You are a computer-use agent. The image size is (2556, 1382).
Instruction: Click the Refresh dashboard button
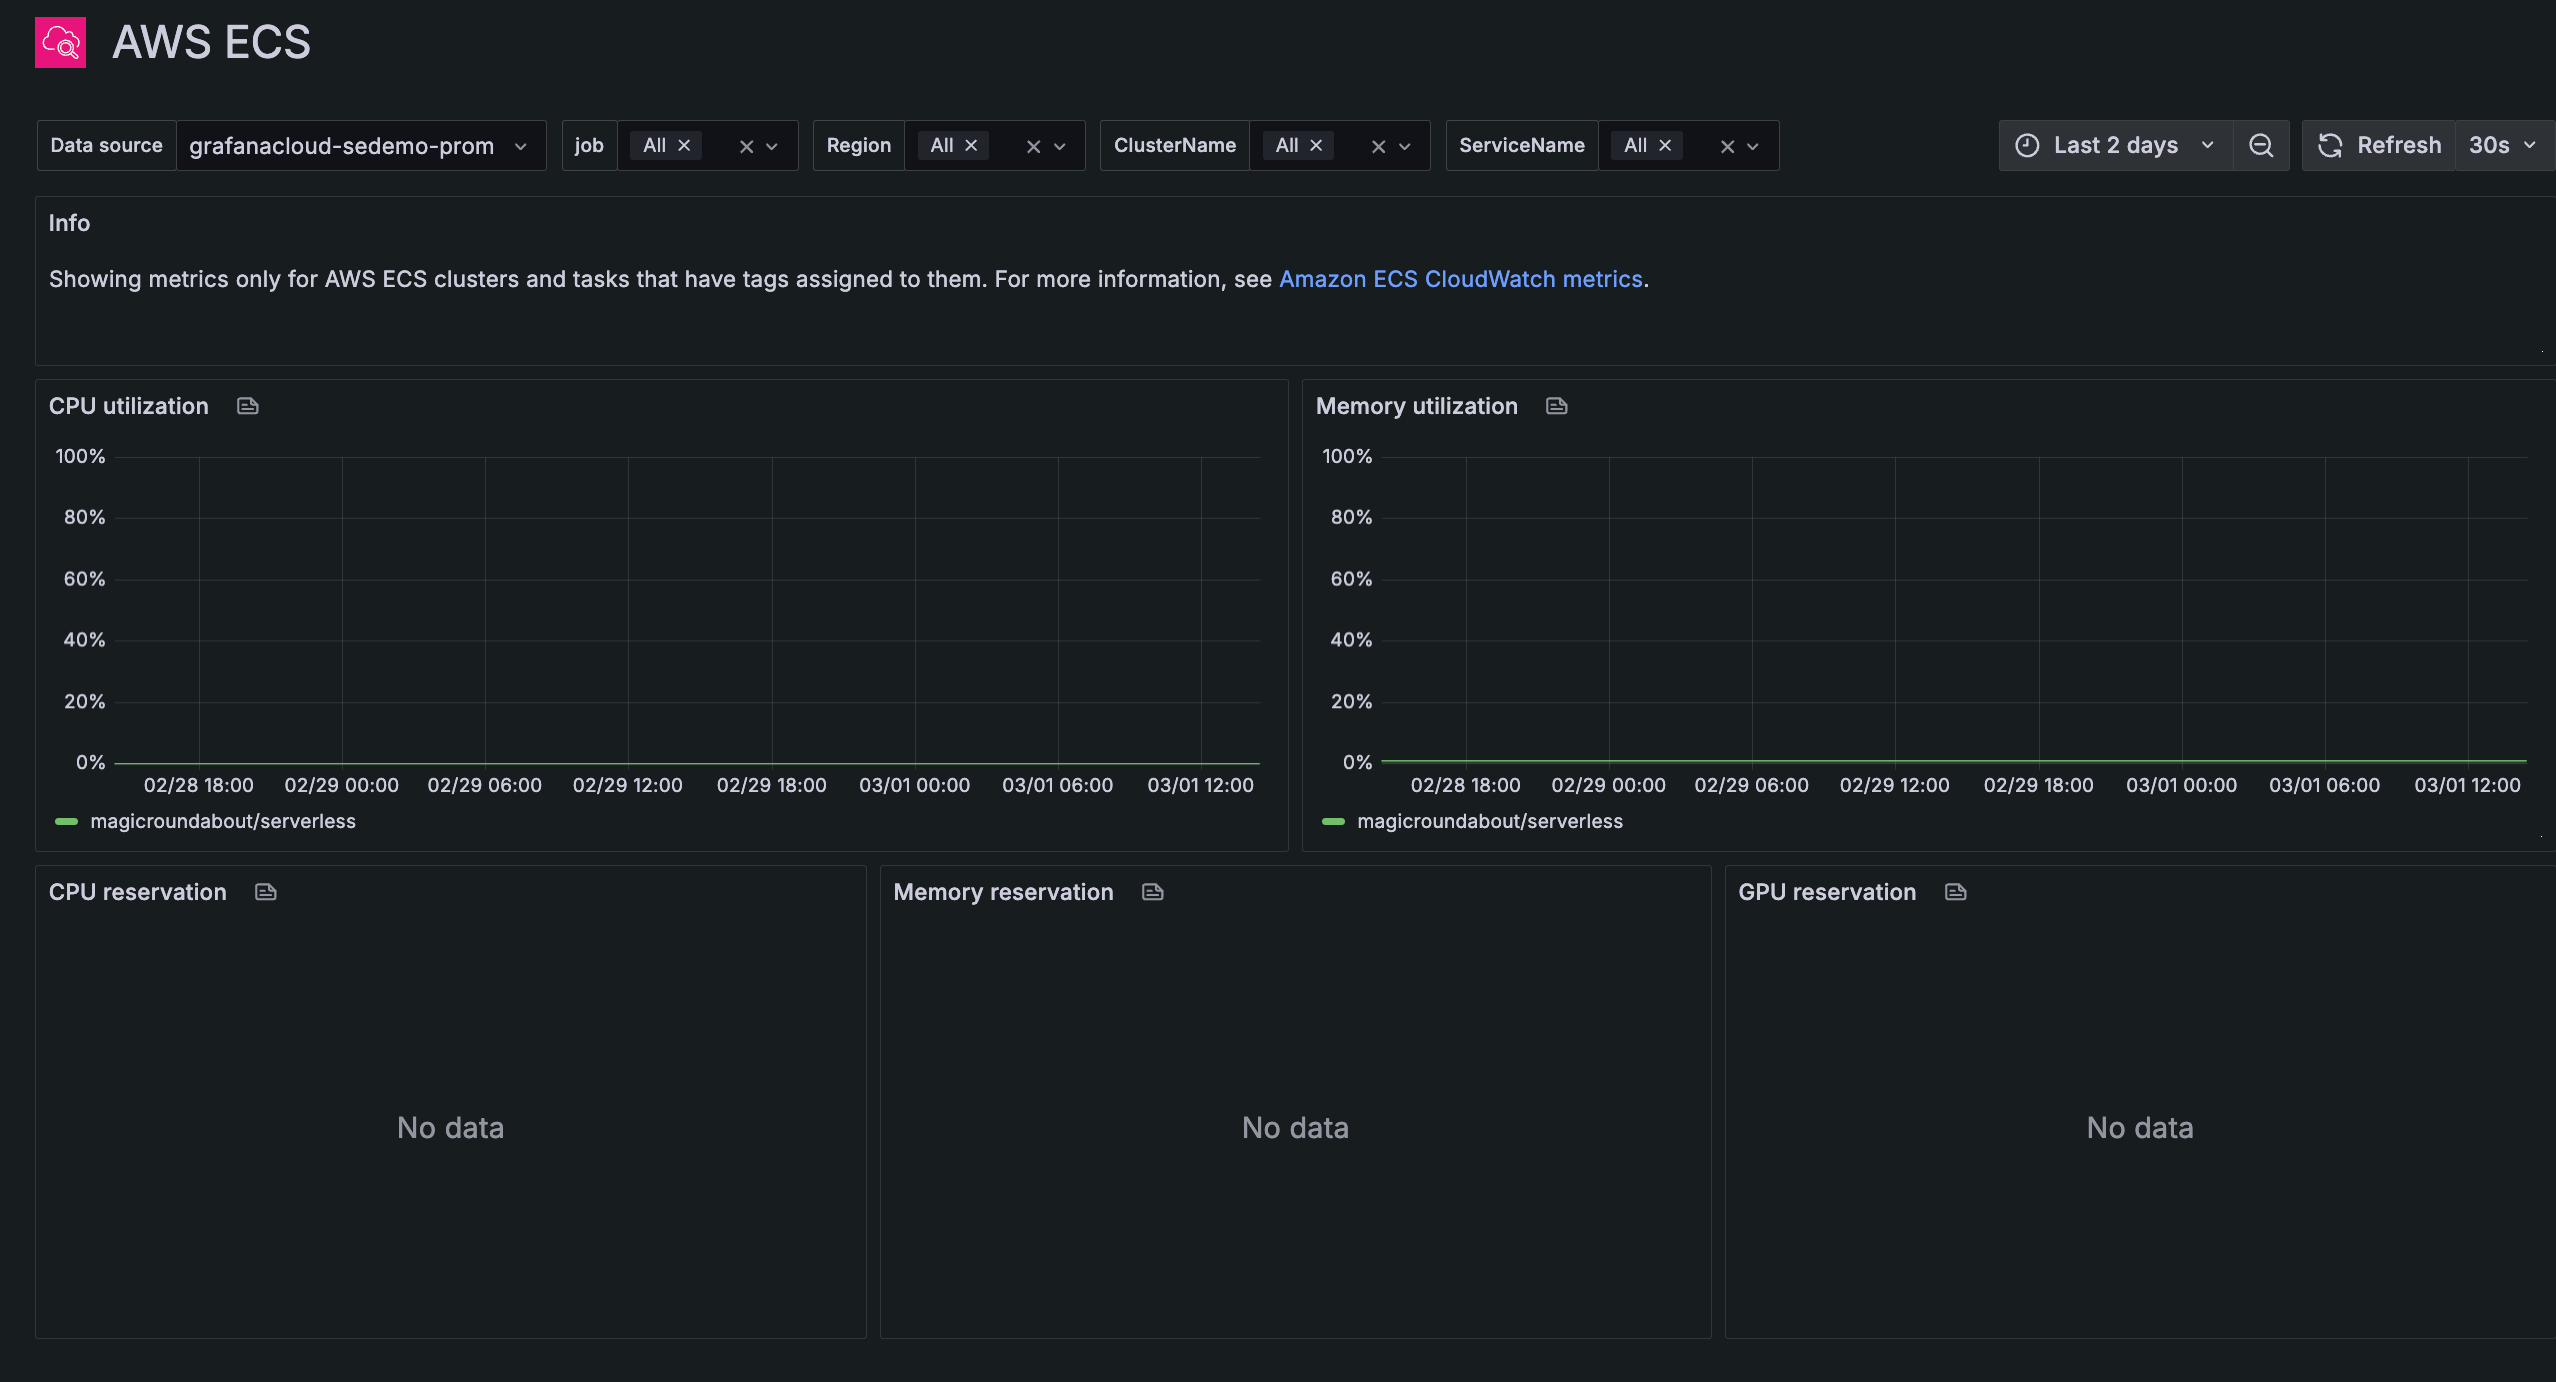point(2379,146)
